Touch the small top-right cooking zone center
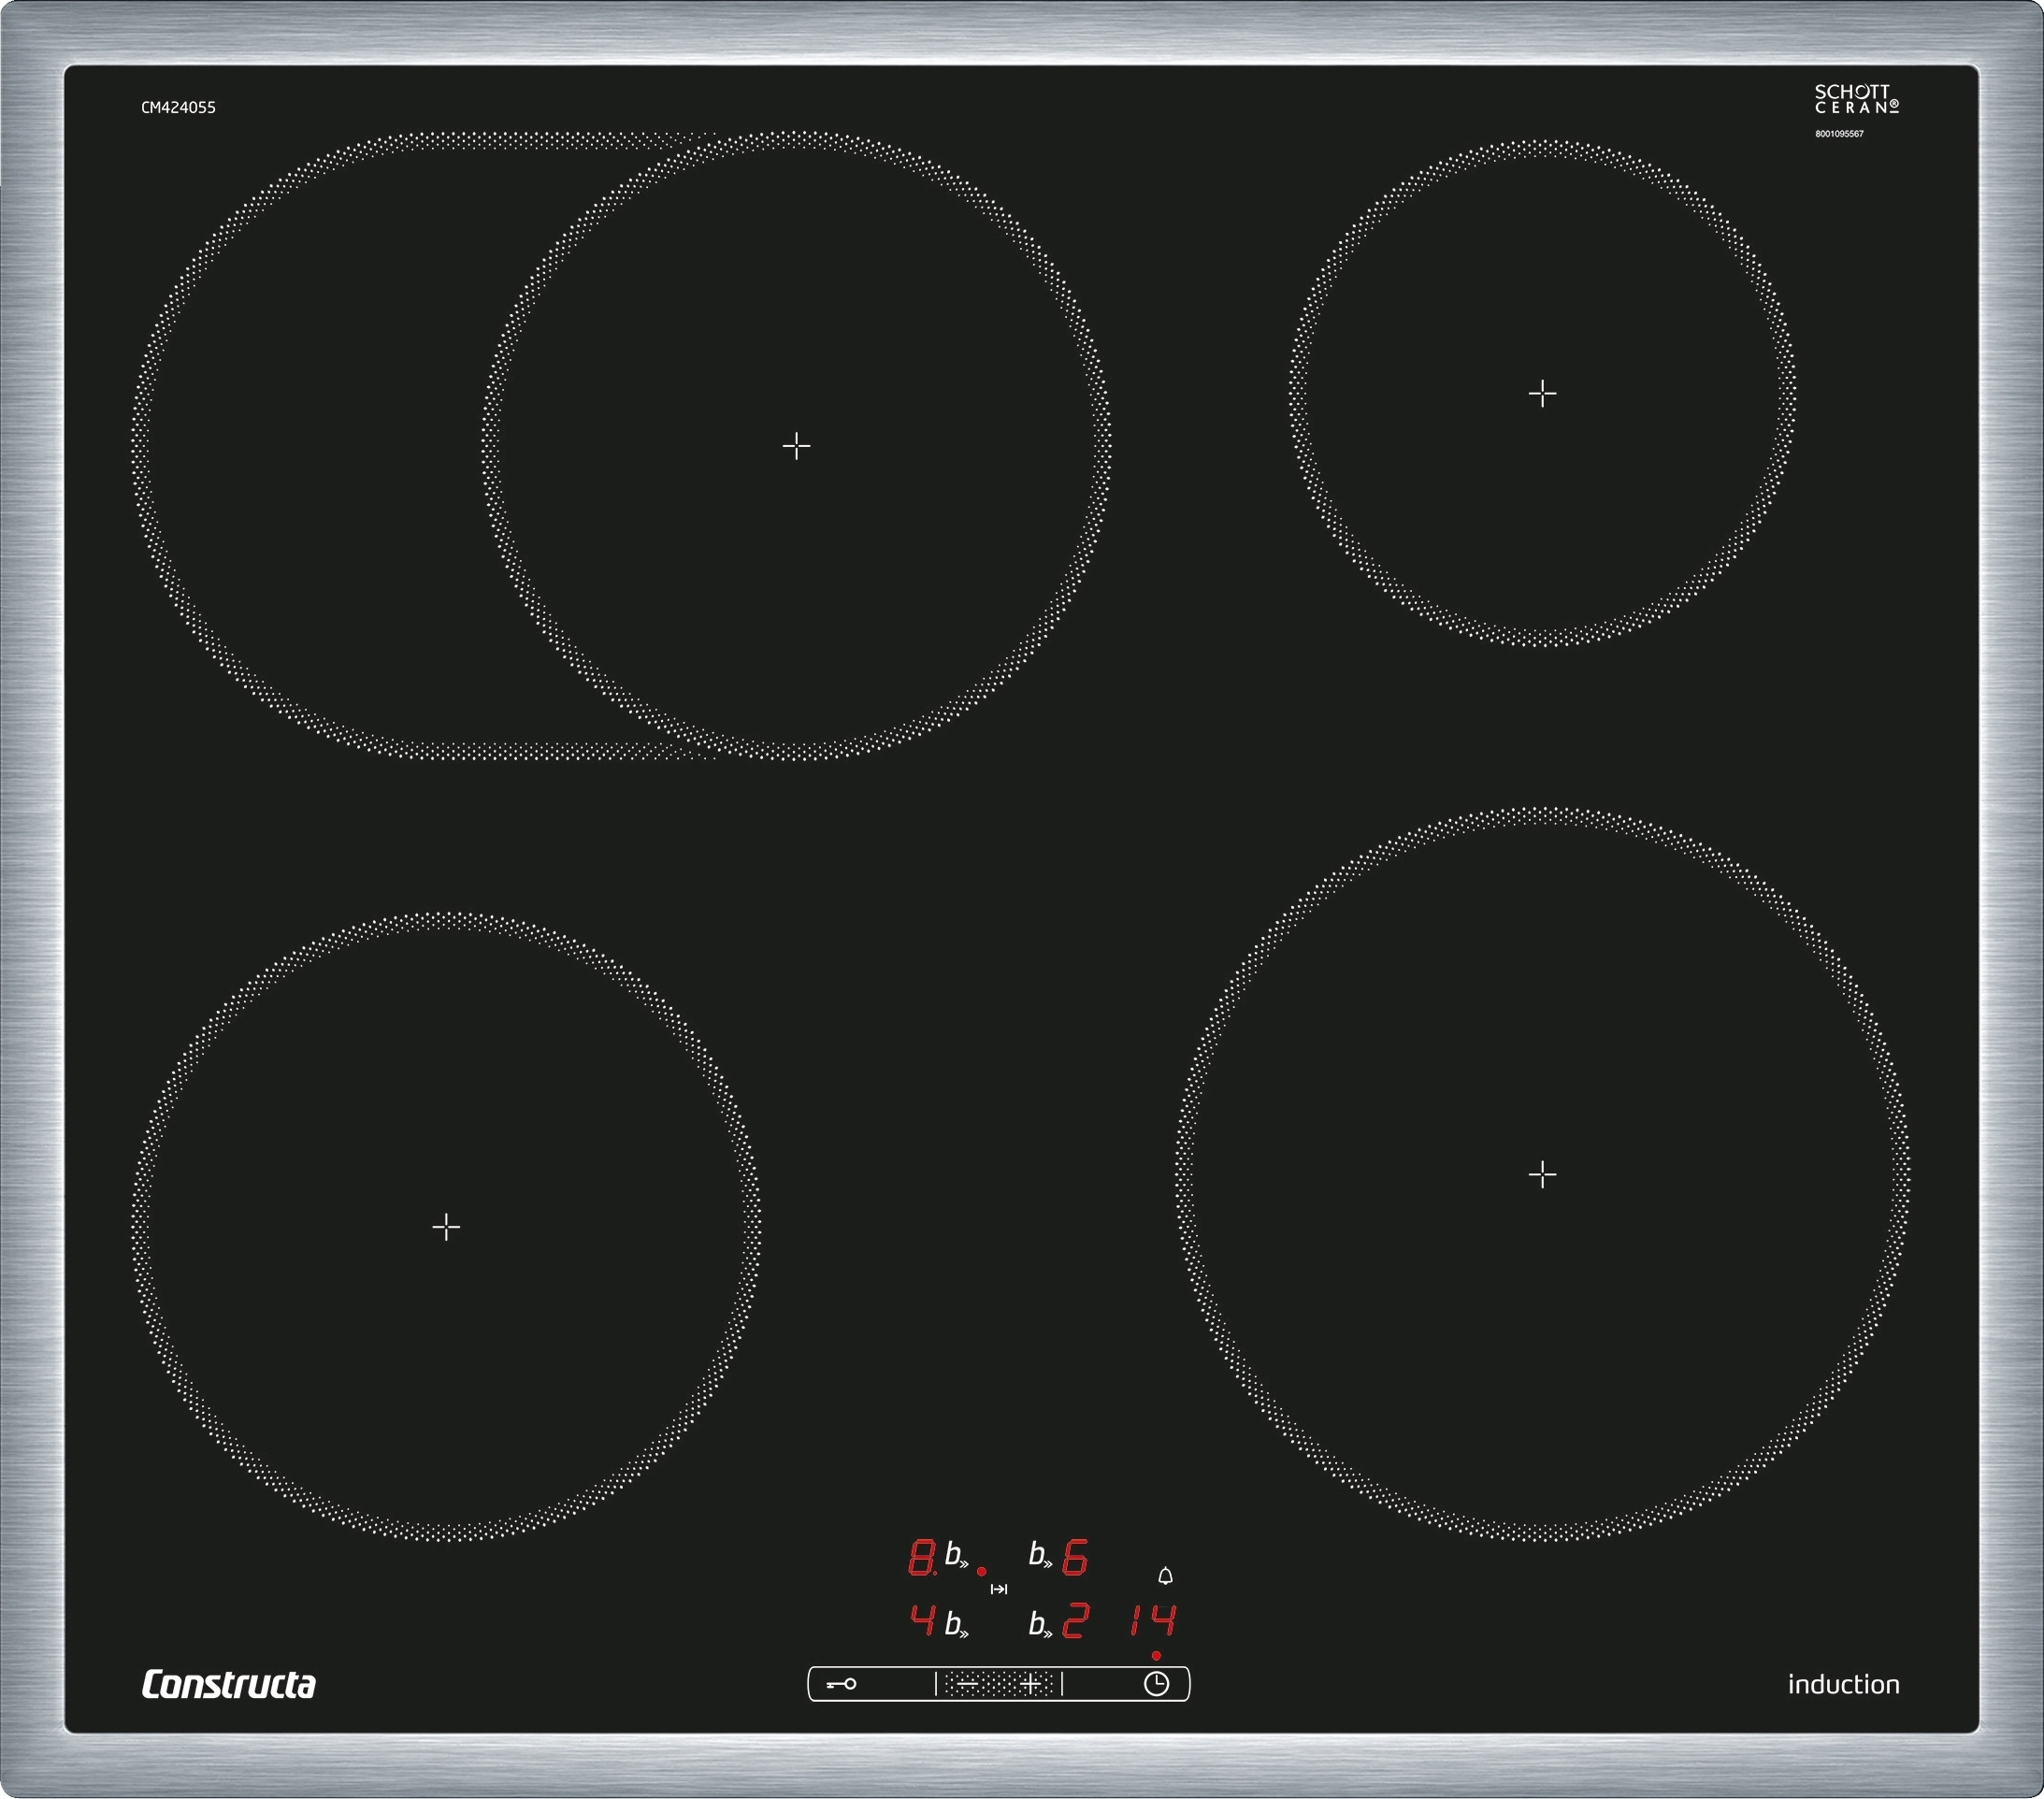 [1542, 393]
